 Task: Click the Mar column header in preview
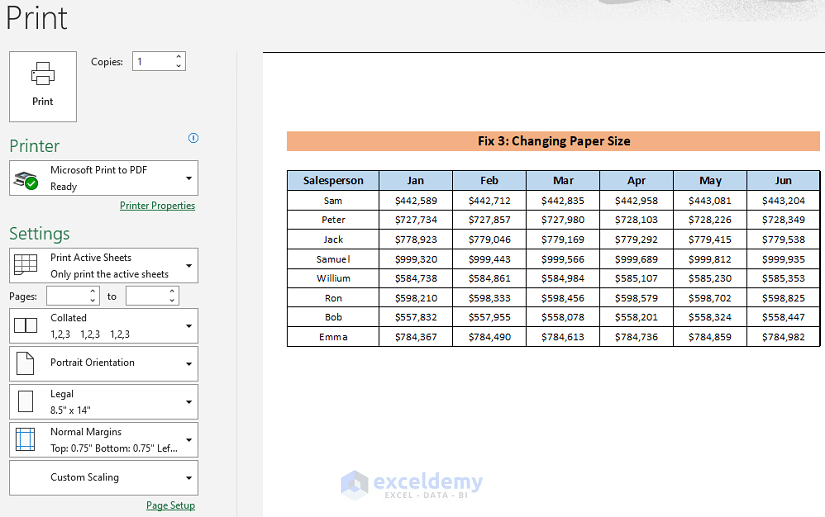point(563,180)
